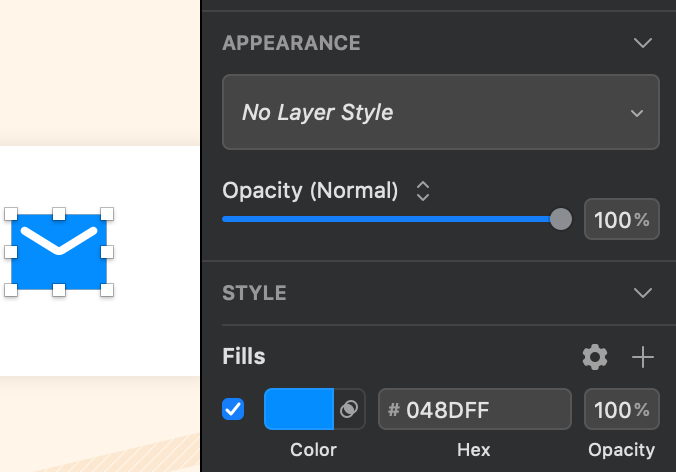
Task: Change blend mode via Opacity (Normal) arrows
Action: click(423, 191)
